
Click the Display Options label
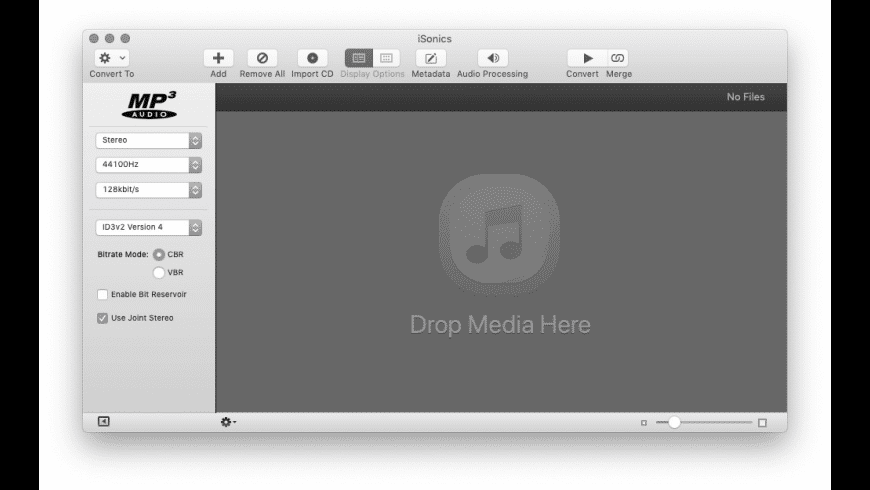click(372, 74)
